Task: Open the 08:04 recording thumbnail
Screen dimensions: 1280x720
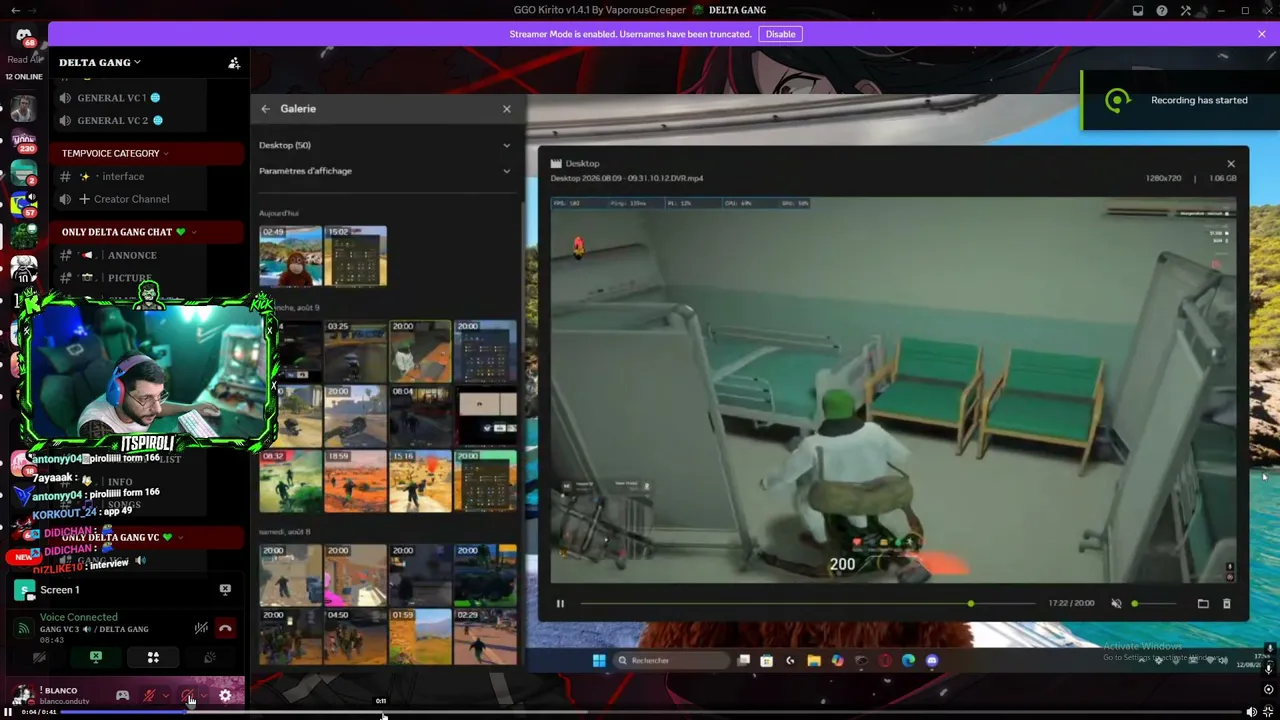Action: pos(420,416)
